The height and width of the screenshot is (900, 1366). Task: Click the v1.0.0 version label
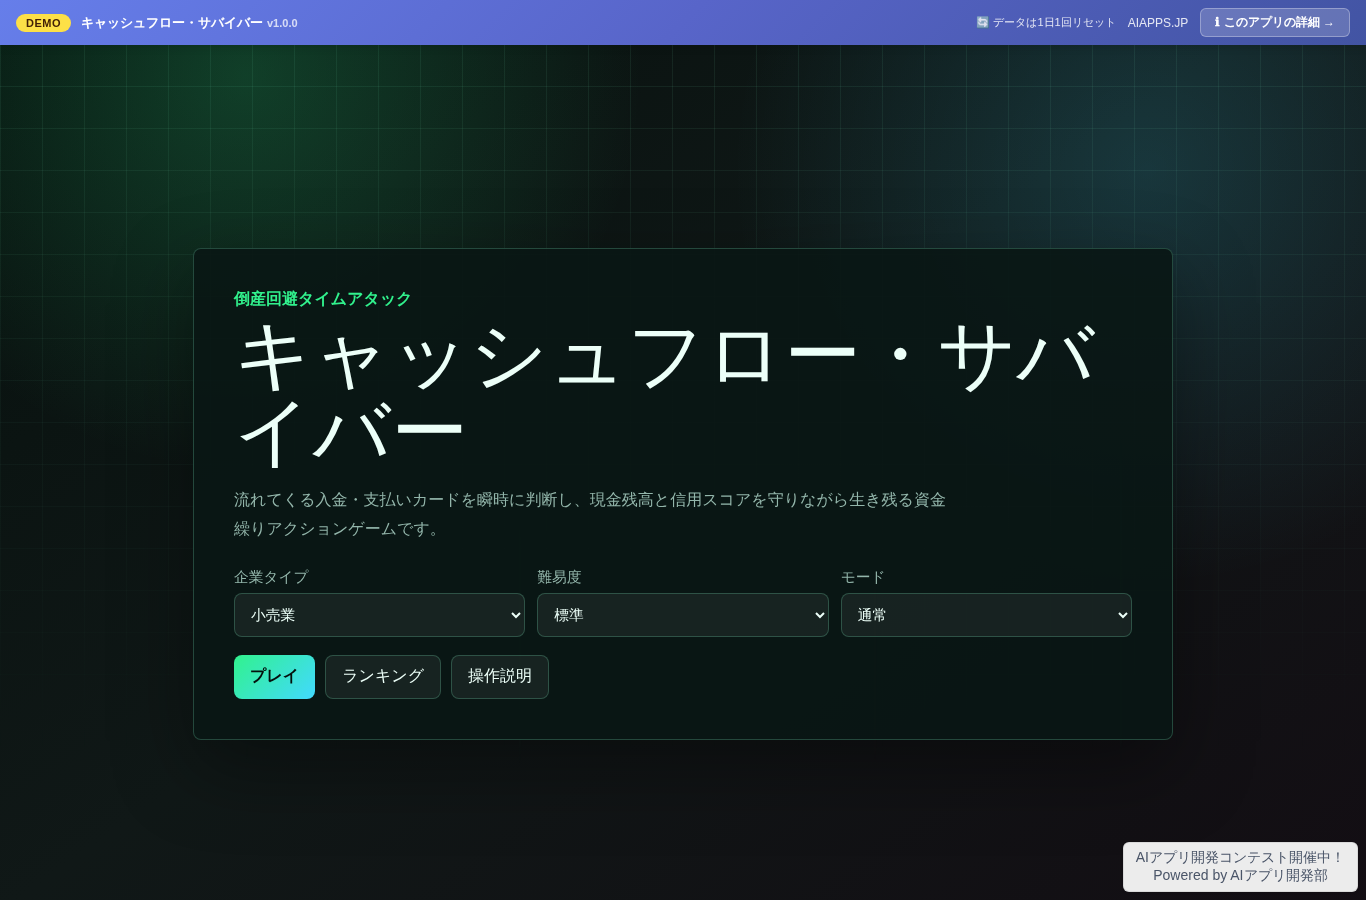282,23
